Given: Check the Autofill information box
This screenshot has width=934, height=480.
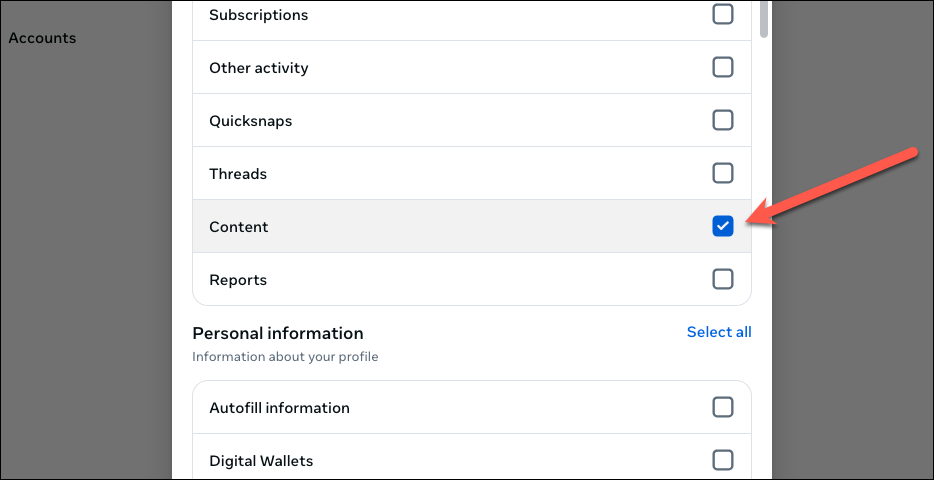Looking at the screenshot, I should (x=722, y=408).
